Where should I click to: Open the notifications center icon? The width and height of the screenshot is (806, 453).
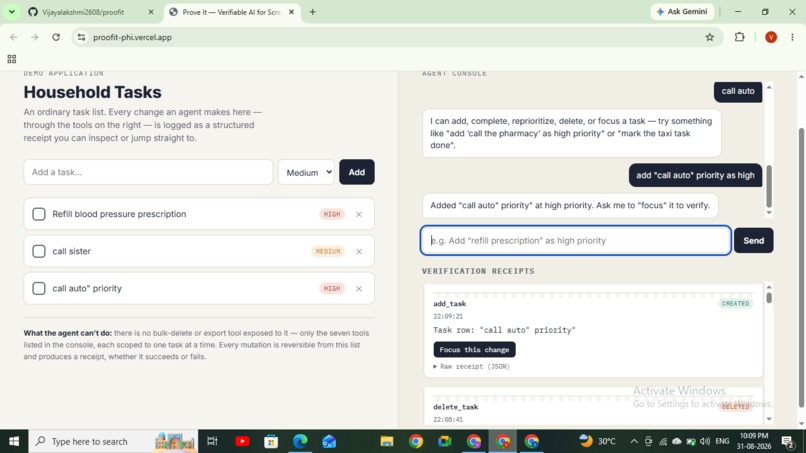tap(787, 441)
